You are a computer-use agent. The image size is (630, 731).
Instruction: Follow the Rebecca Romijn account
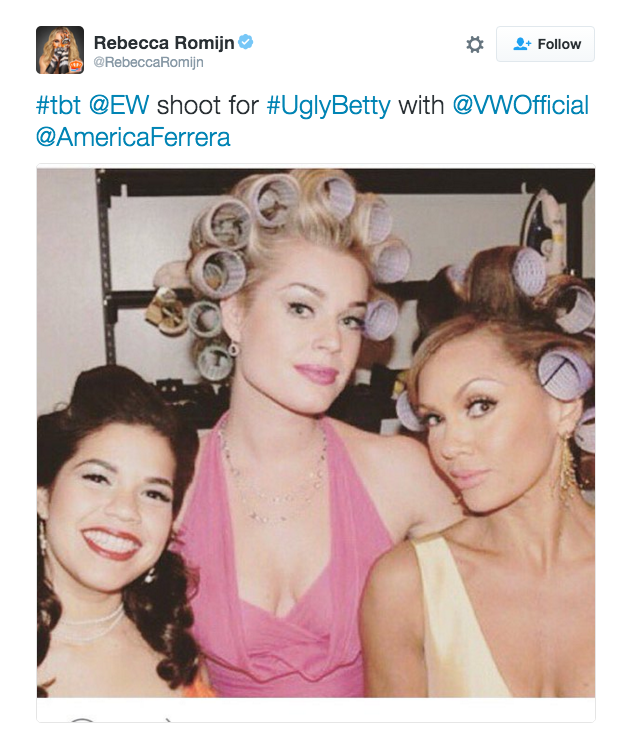[545, 44]
